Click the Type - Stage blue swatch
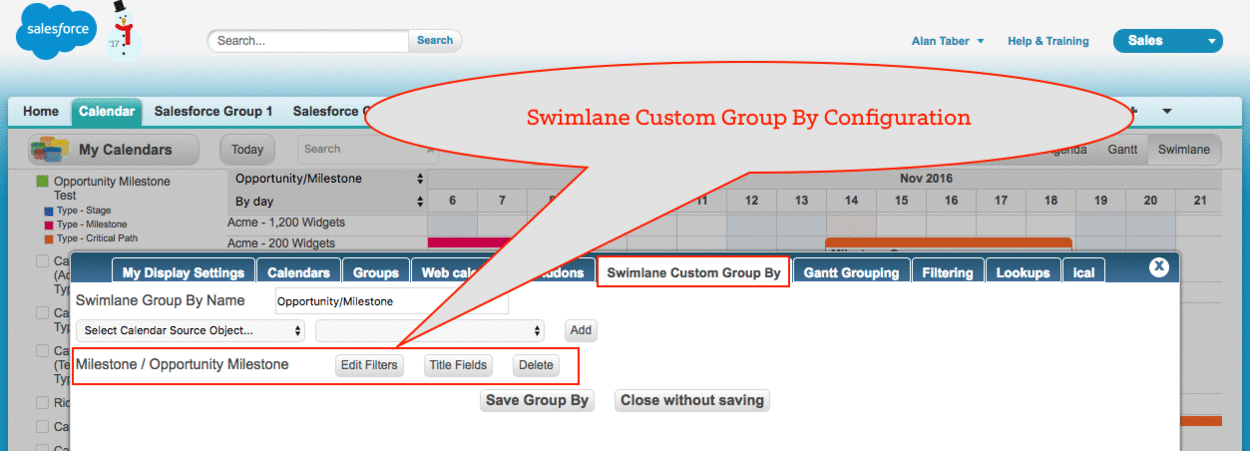 [48, 211]
